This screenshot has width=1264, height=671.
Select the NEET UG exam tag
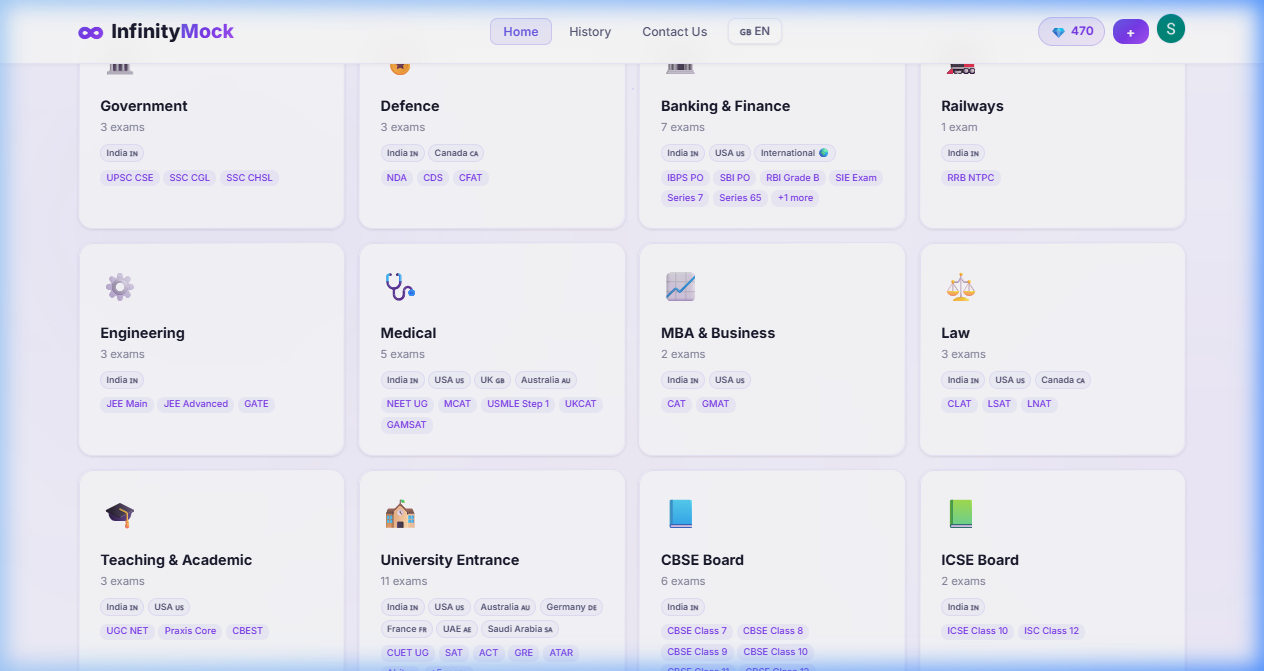point(407,404)
